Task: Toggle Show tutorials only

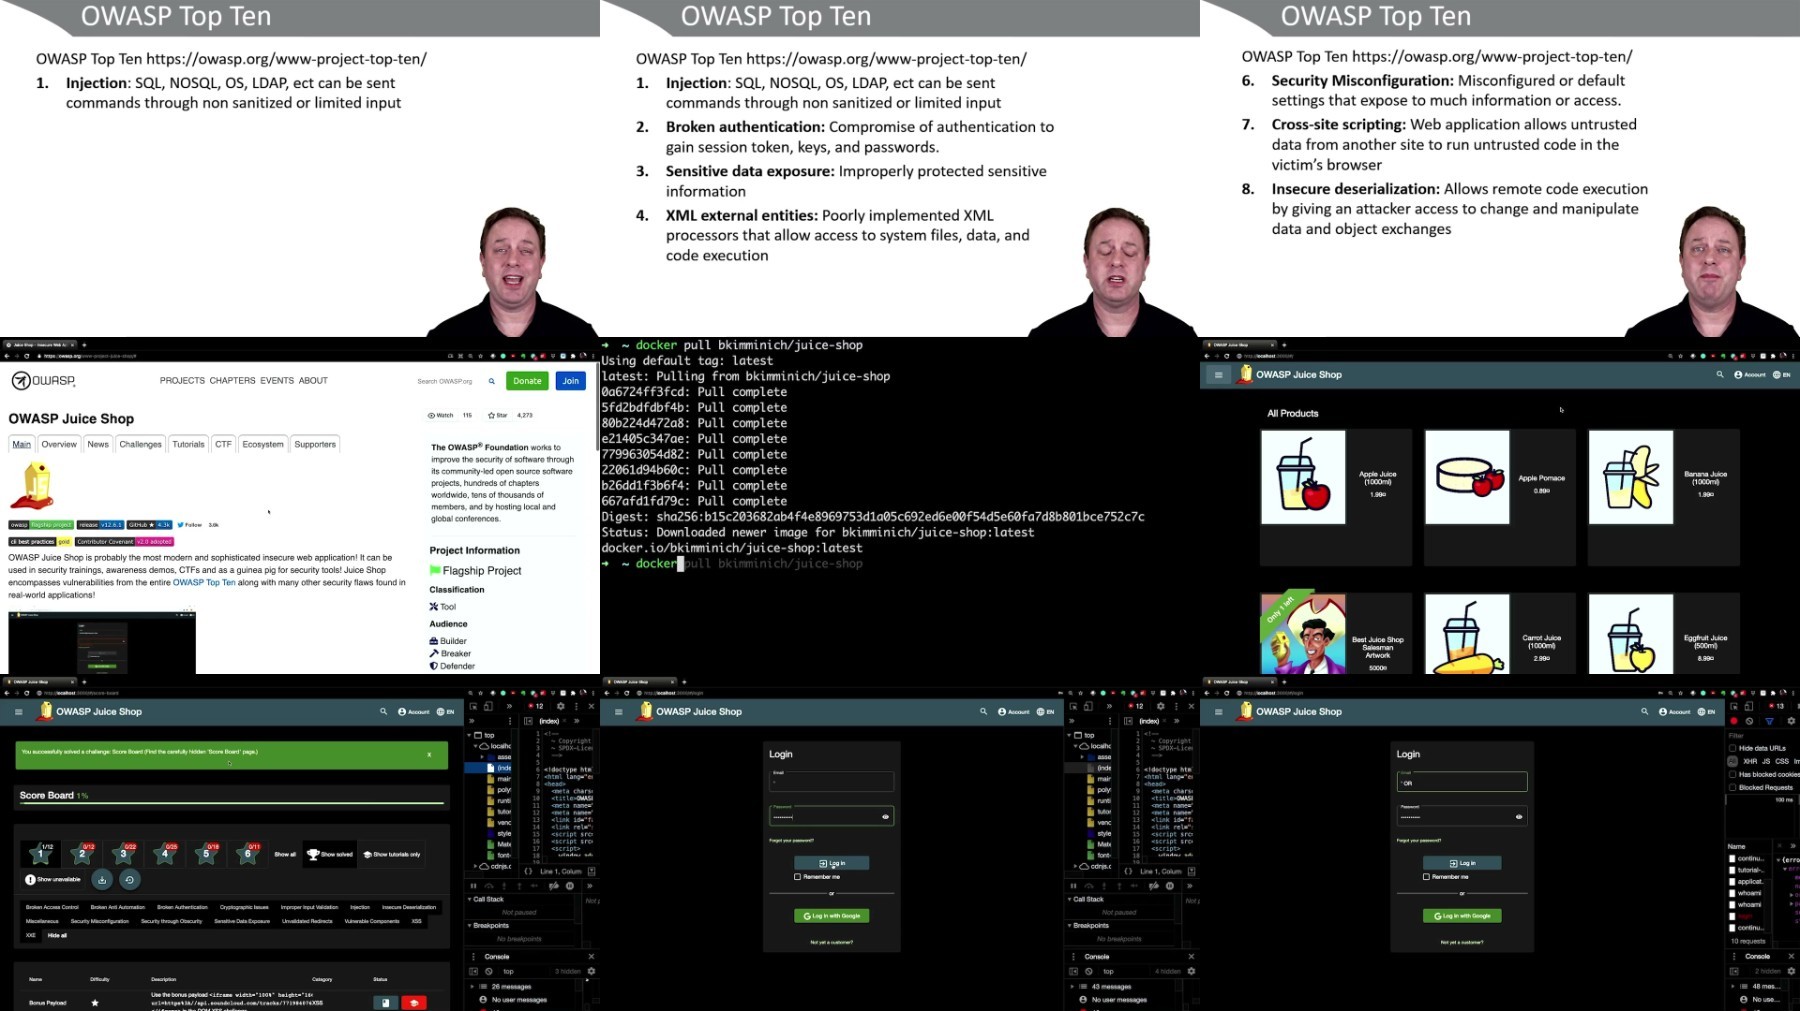Action: (392, 854)
